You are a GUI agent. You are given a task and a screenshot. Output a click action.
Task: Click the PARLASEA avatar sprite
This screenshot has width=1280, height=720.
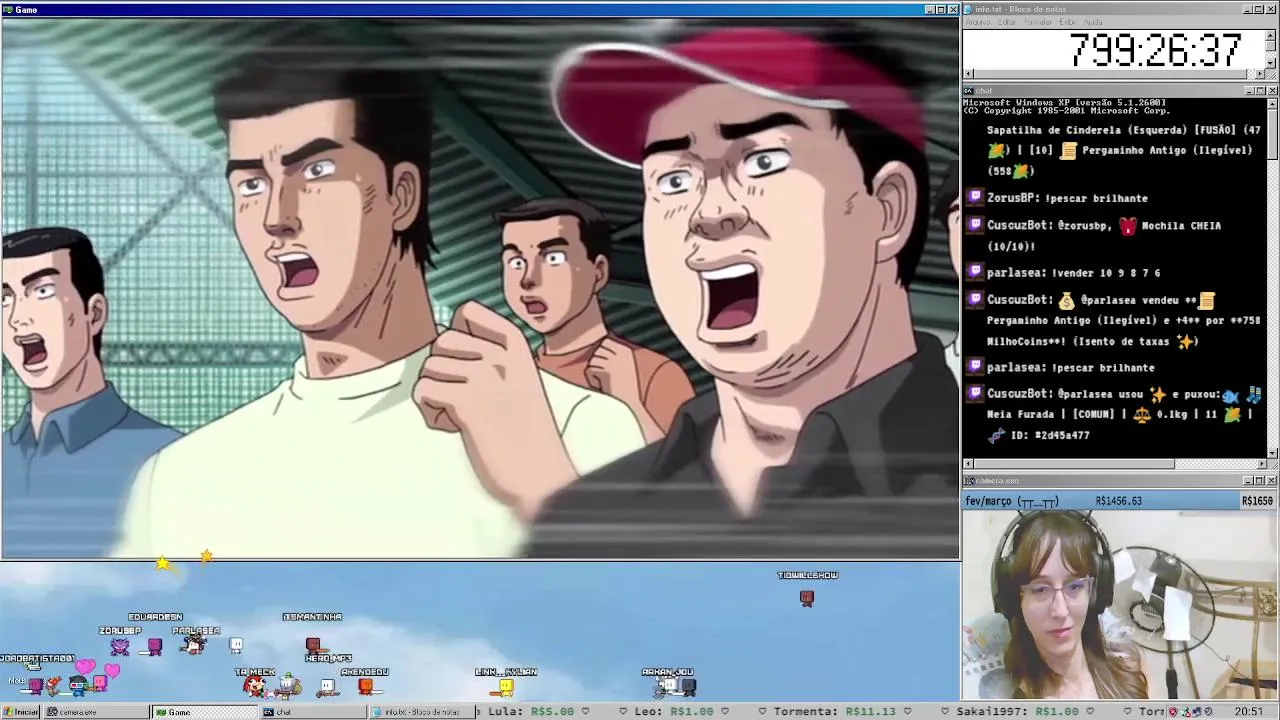point(193,646)
